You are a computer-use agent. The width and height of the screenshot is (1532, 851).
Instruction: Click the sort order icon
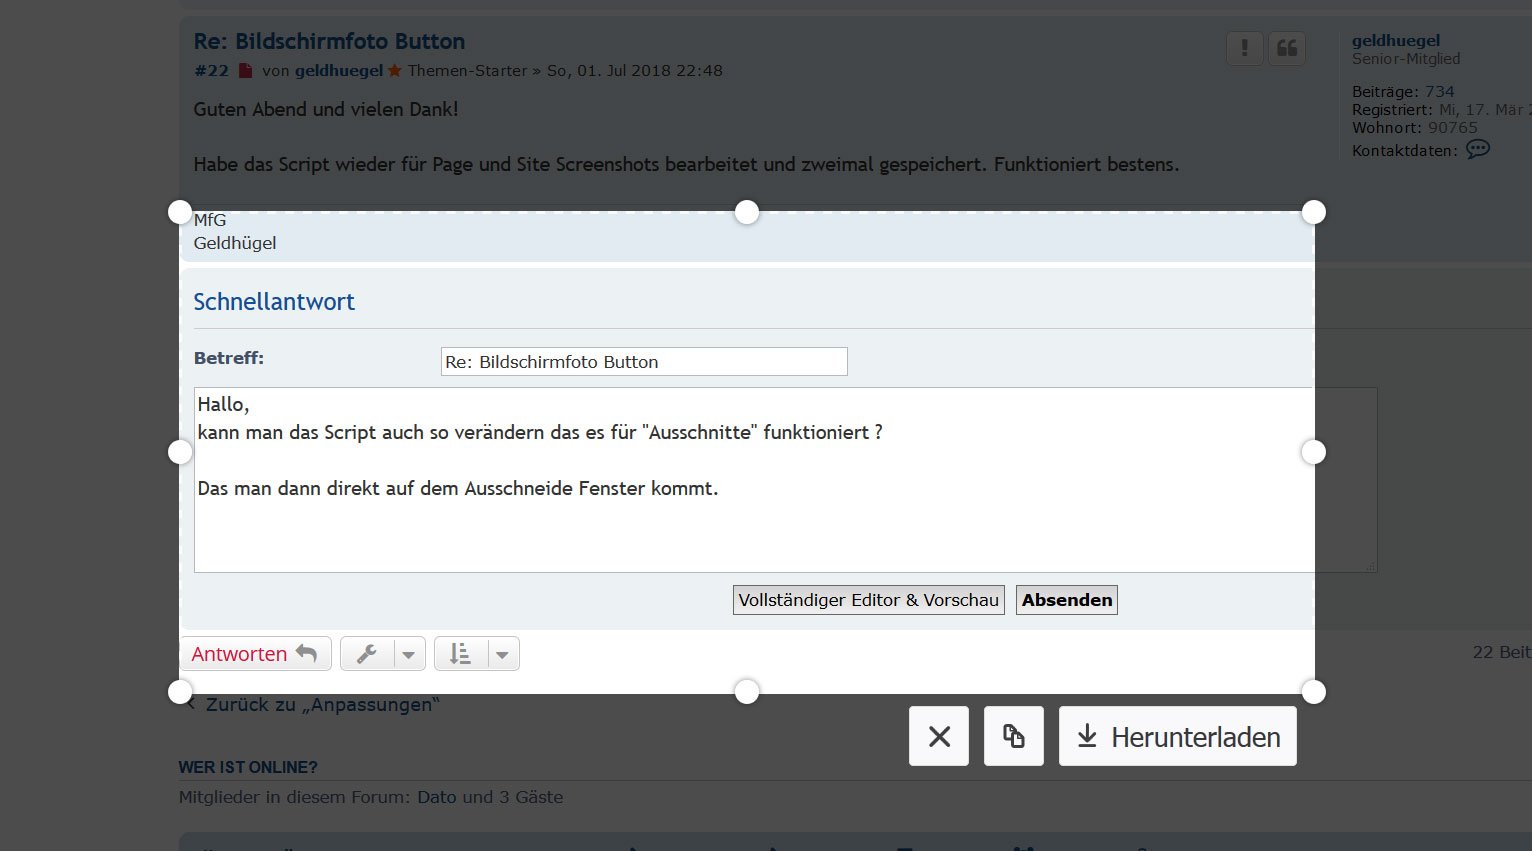coord(460,654)
